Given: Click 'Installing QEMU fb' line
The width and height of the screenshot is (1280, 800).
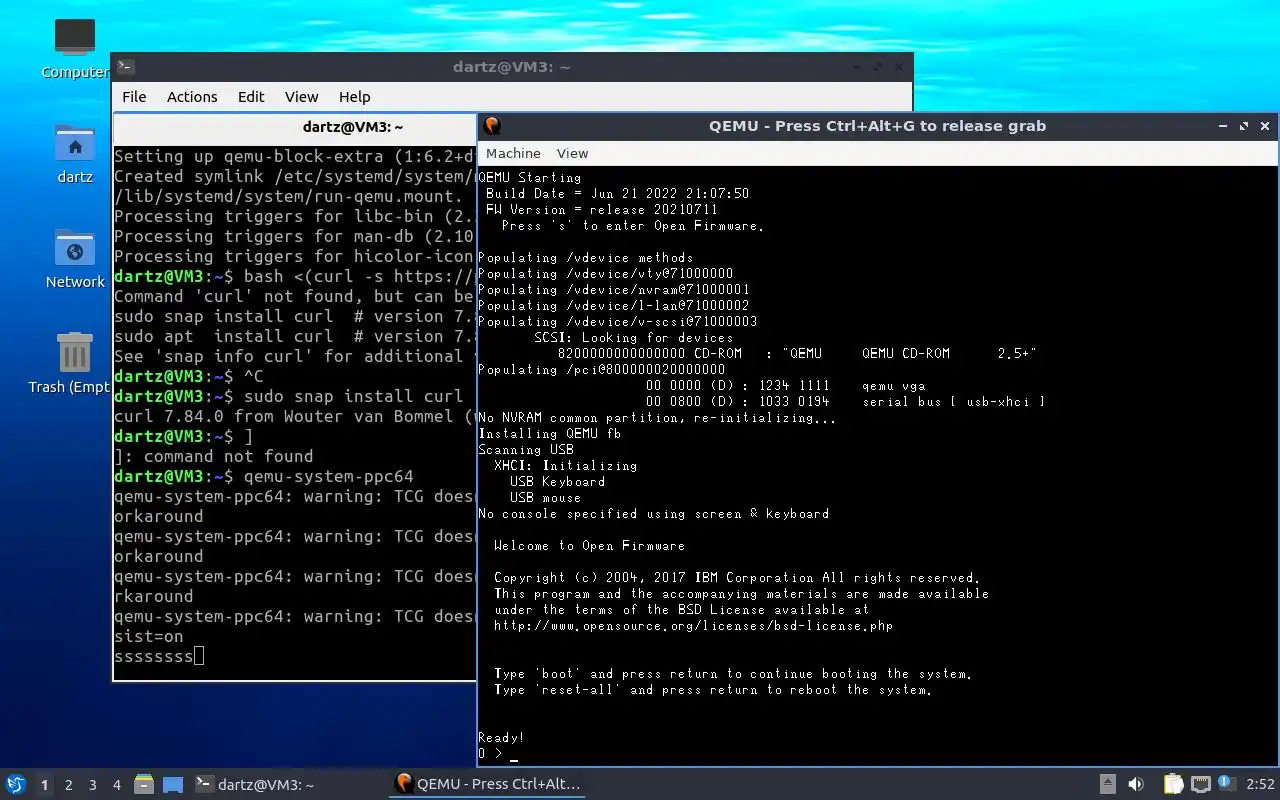Looking at the screenshot, I should click(x=549, y=434).
